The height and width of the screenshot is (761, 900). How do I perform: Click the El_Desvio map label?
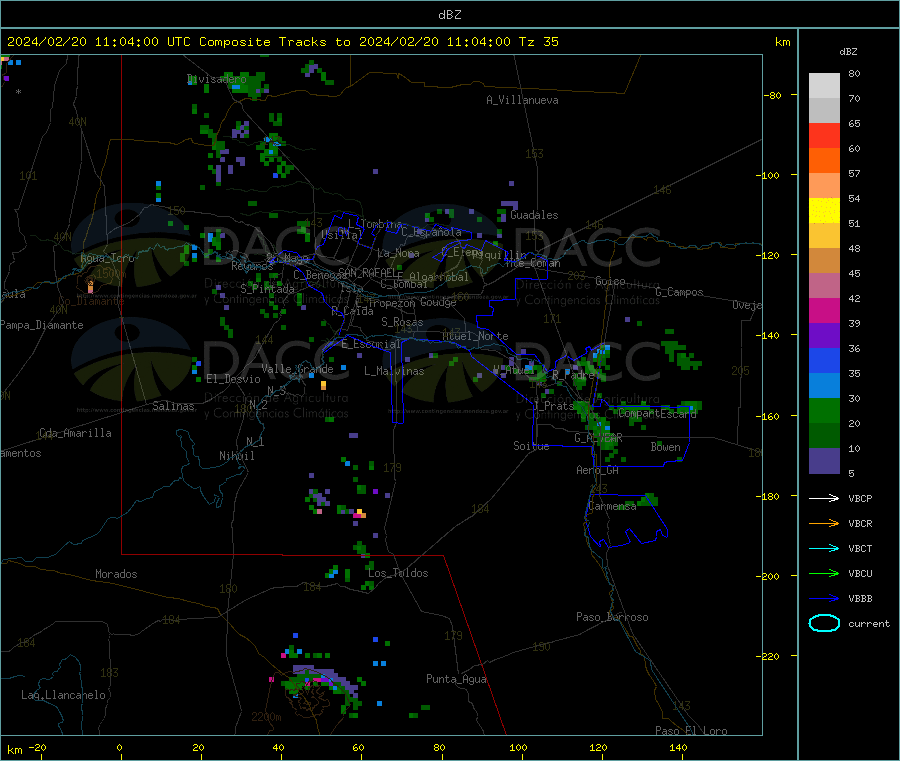233,379
